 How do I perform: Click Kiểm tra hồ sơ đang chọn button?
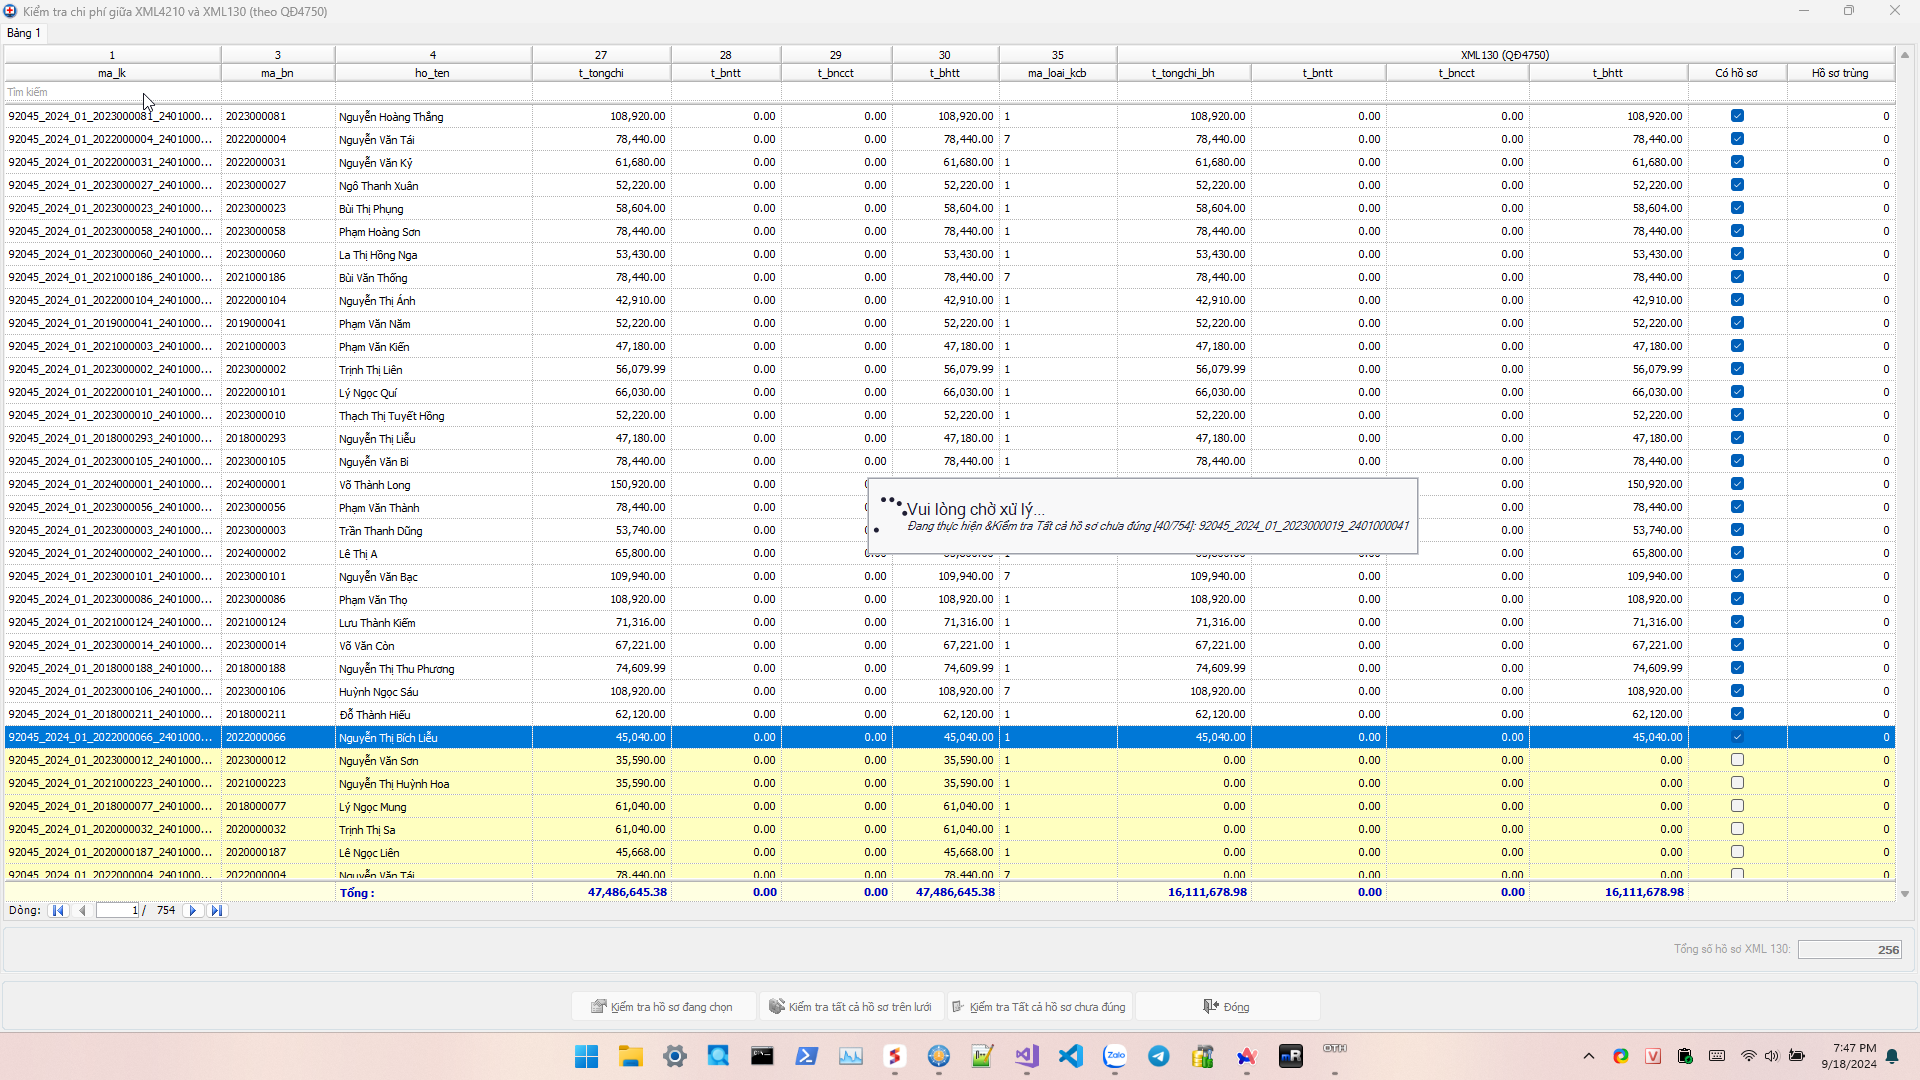coord(662,1007)
